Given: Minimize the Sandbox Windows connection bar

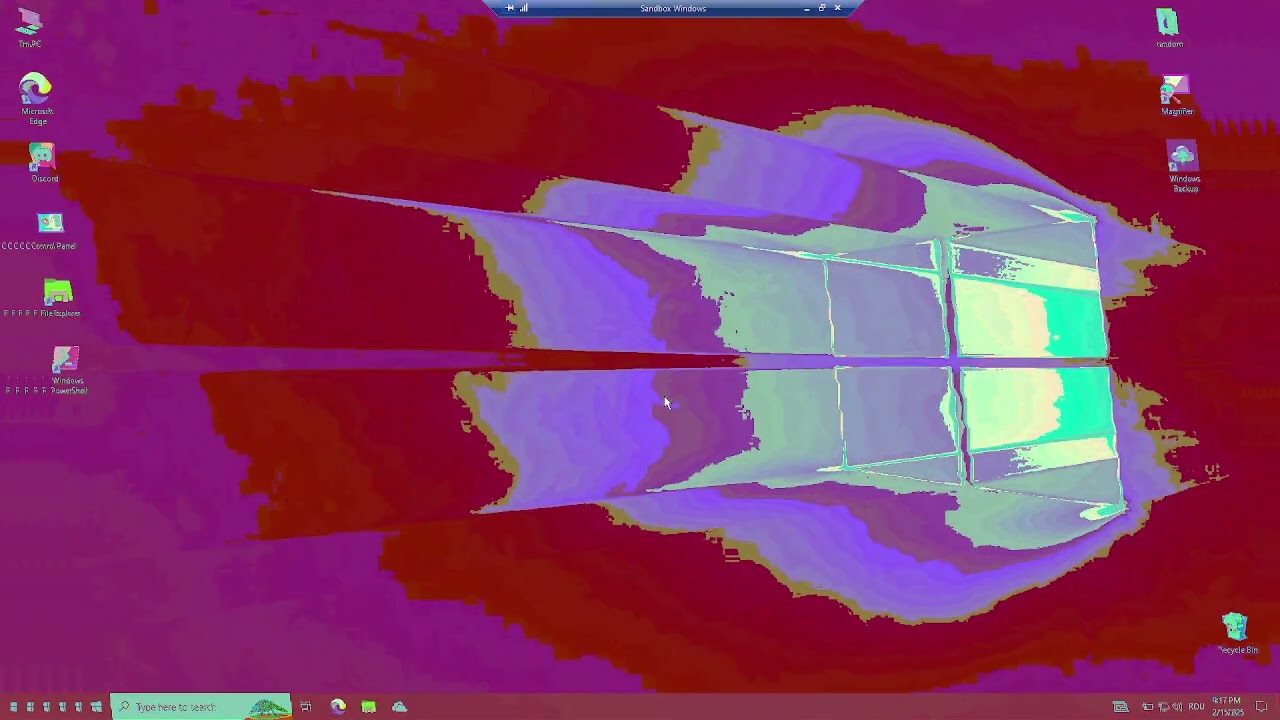Looking at the screenshot, I should click(x=807, y=8).
